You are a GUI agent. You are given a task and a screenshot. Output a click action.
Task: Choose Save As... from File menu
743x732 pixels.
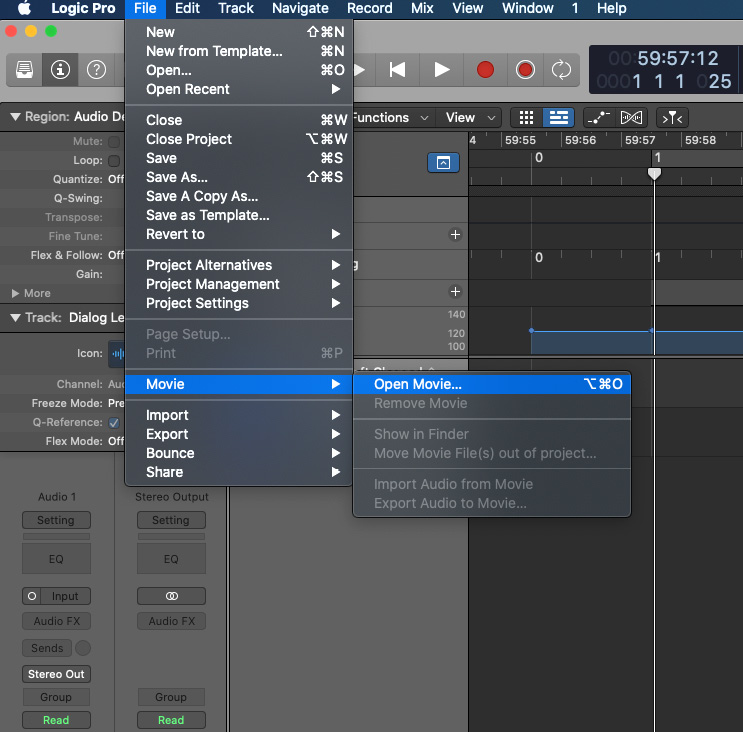pos(239,177)
